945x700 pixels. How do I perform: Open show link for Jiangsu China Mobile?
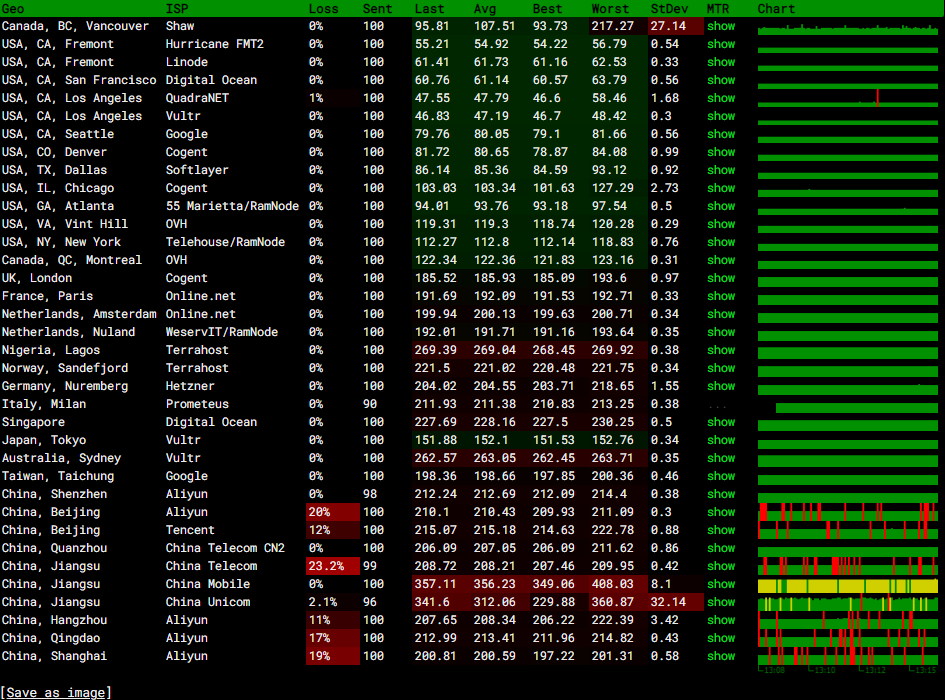coord(721,584)
